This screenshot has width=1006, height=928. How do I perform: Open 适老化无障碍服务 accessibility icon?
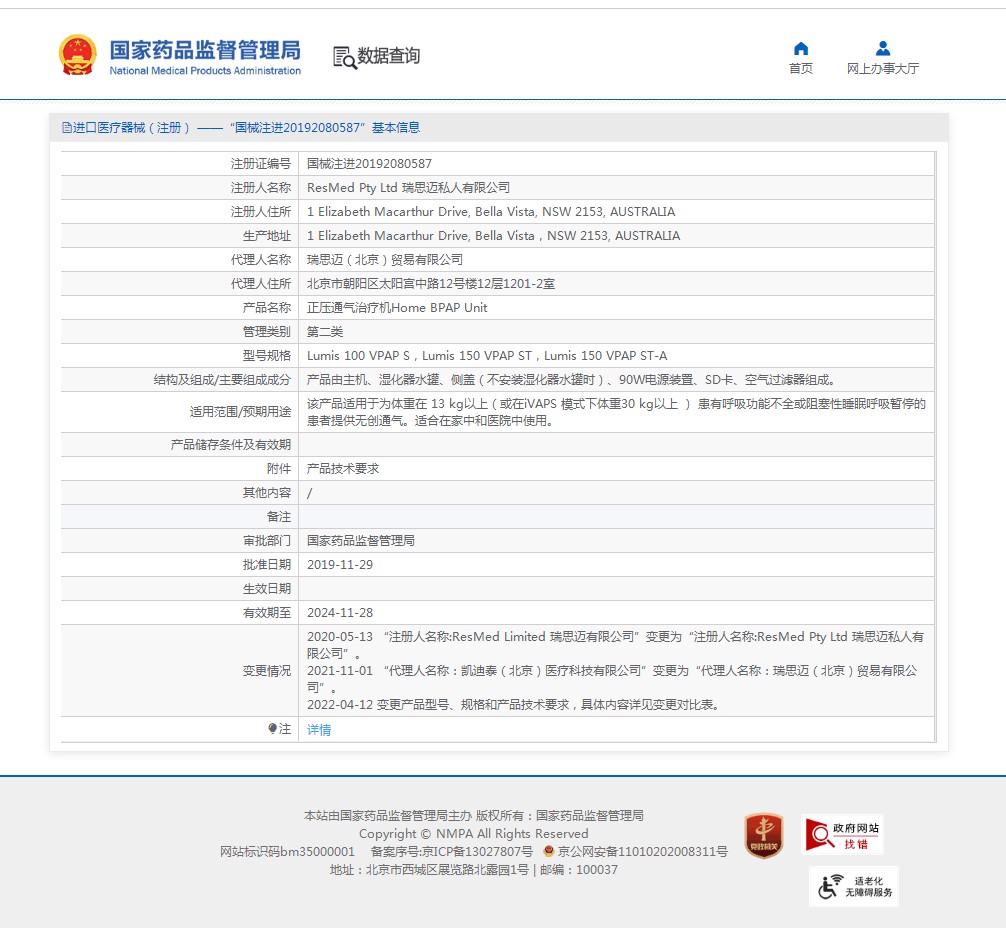point(854,886)
